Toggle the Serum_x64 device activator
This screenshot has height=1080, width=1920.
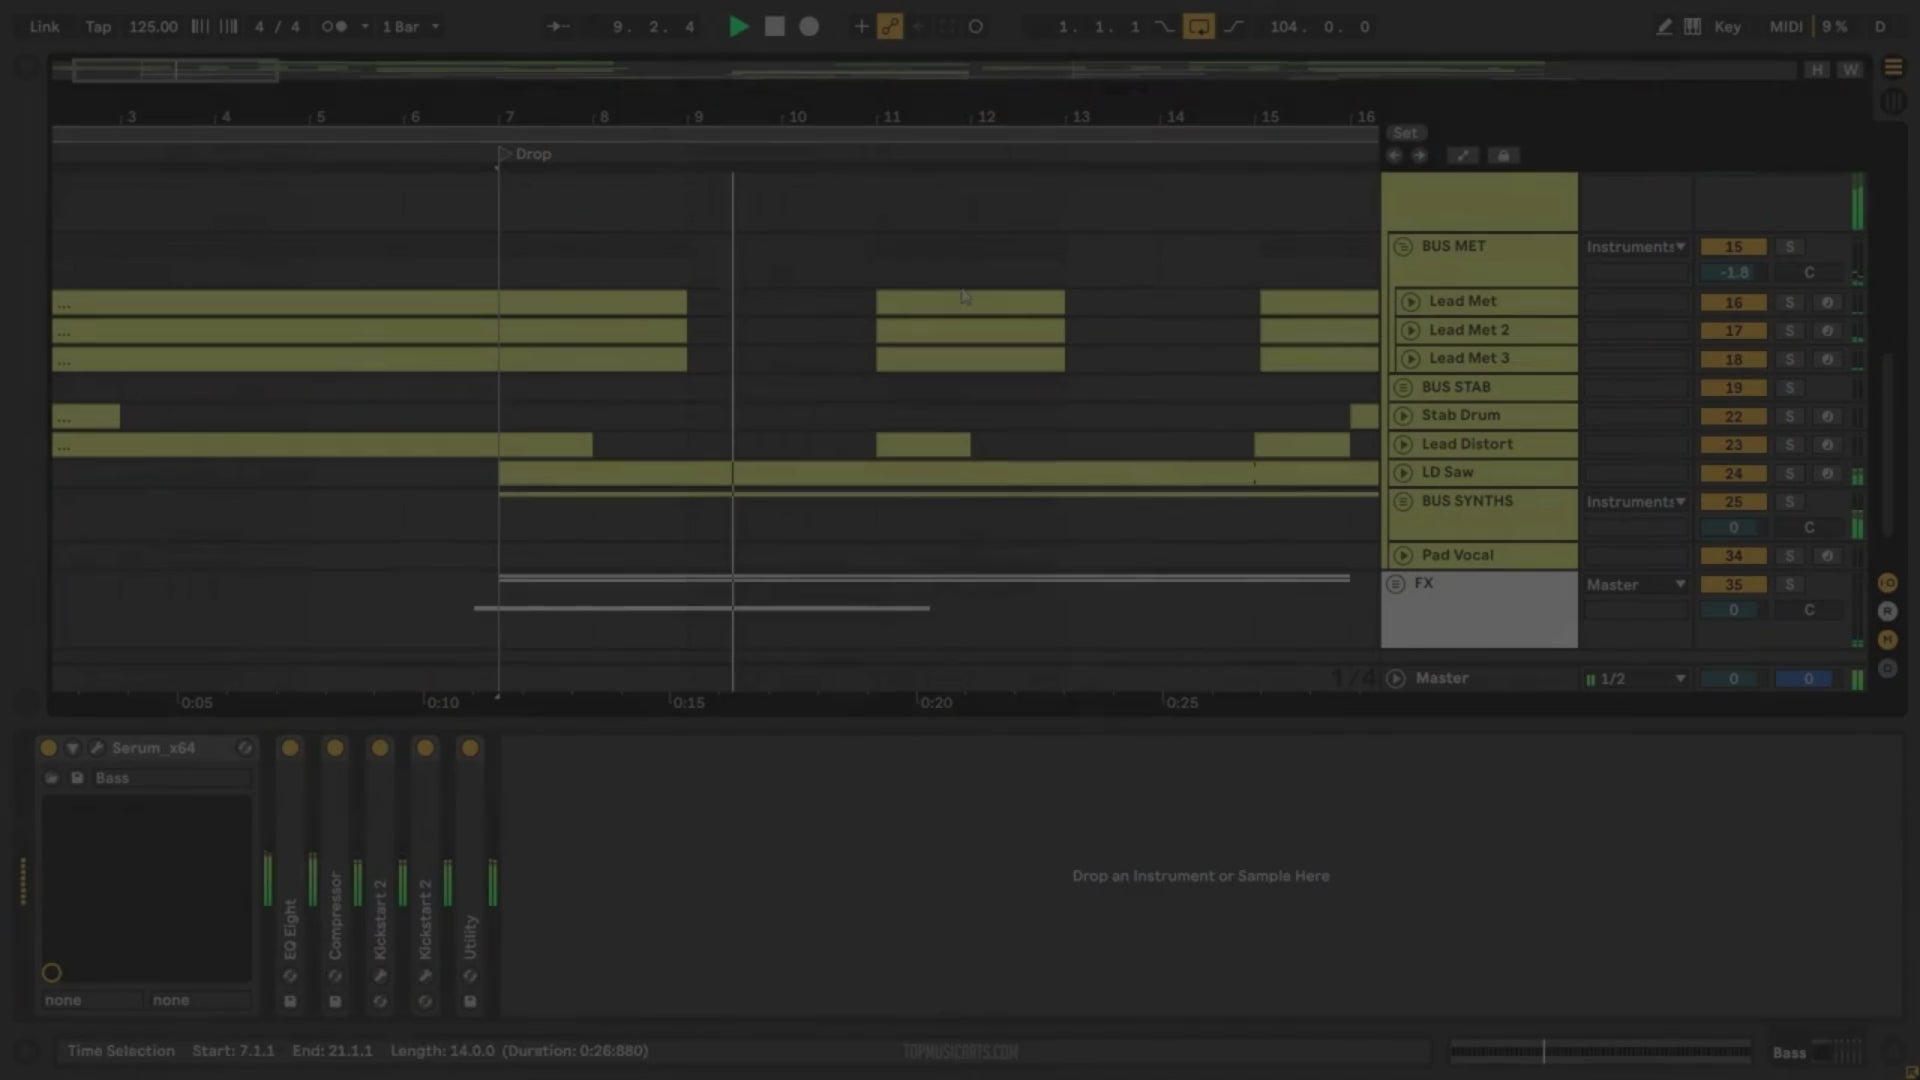point(48,748)
